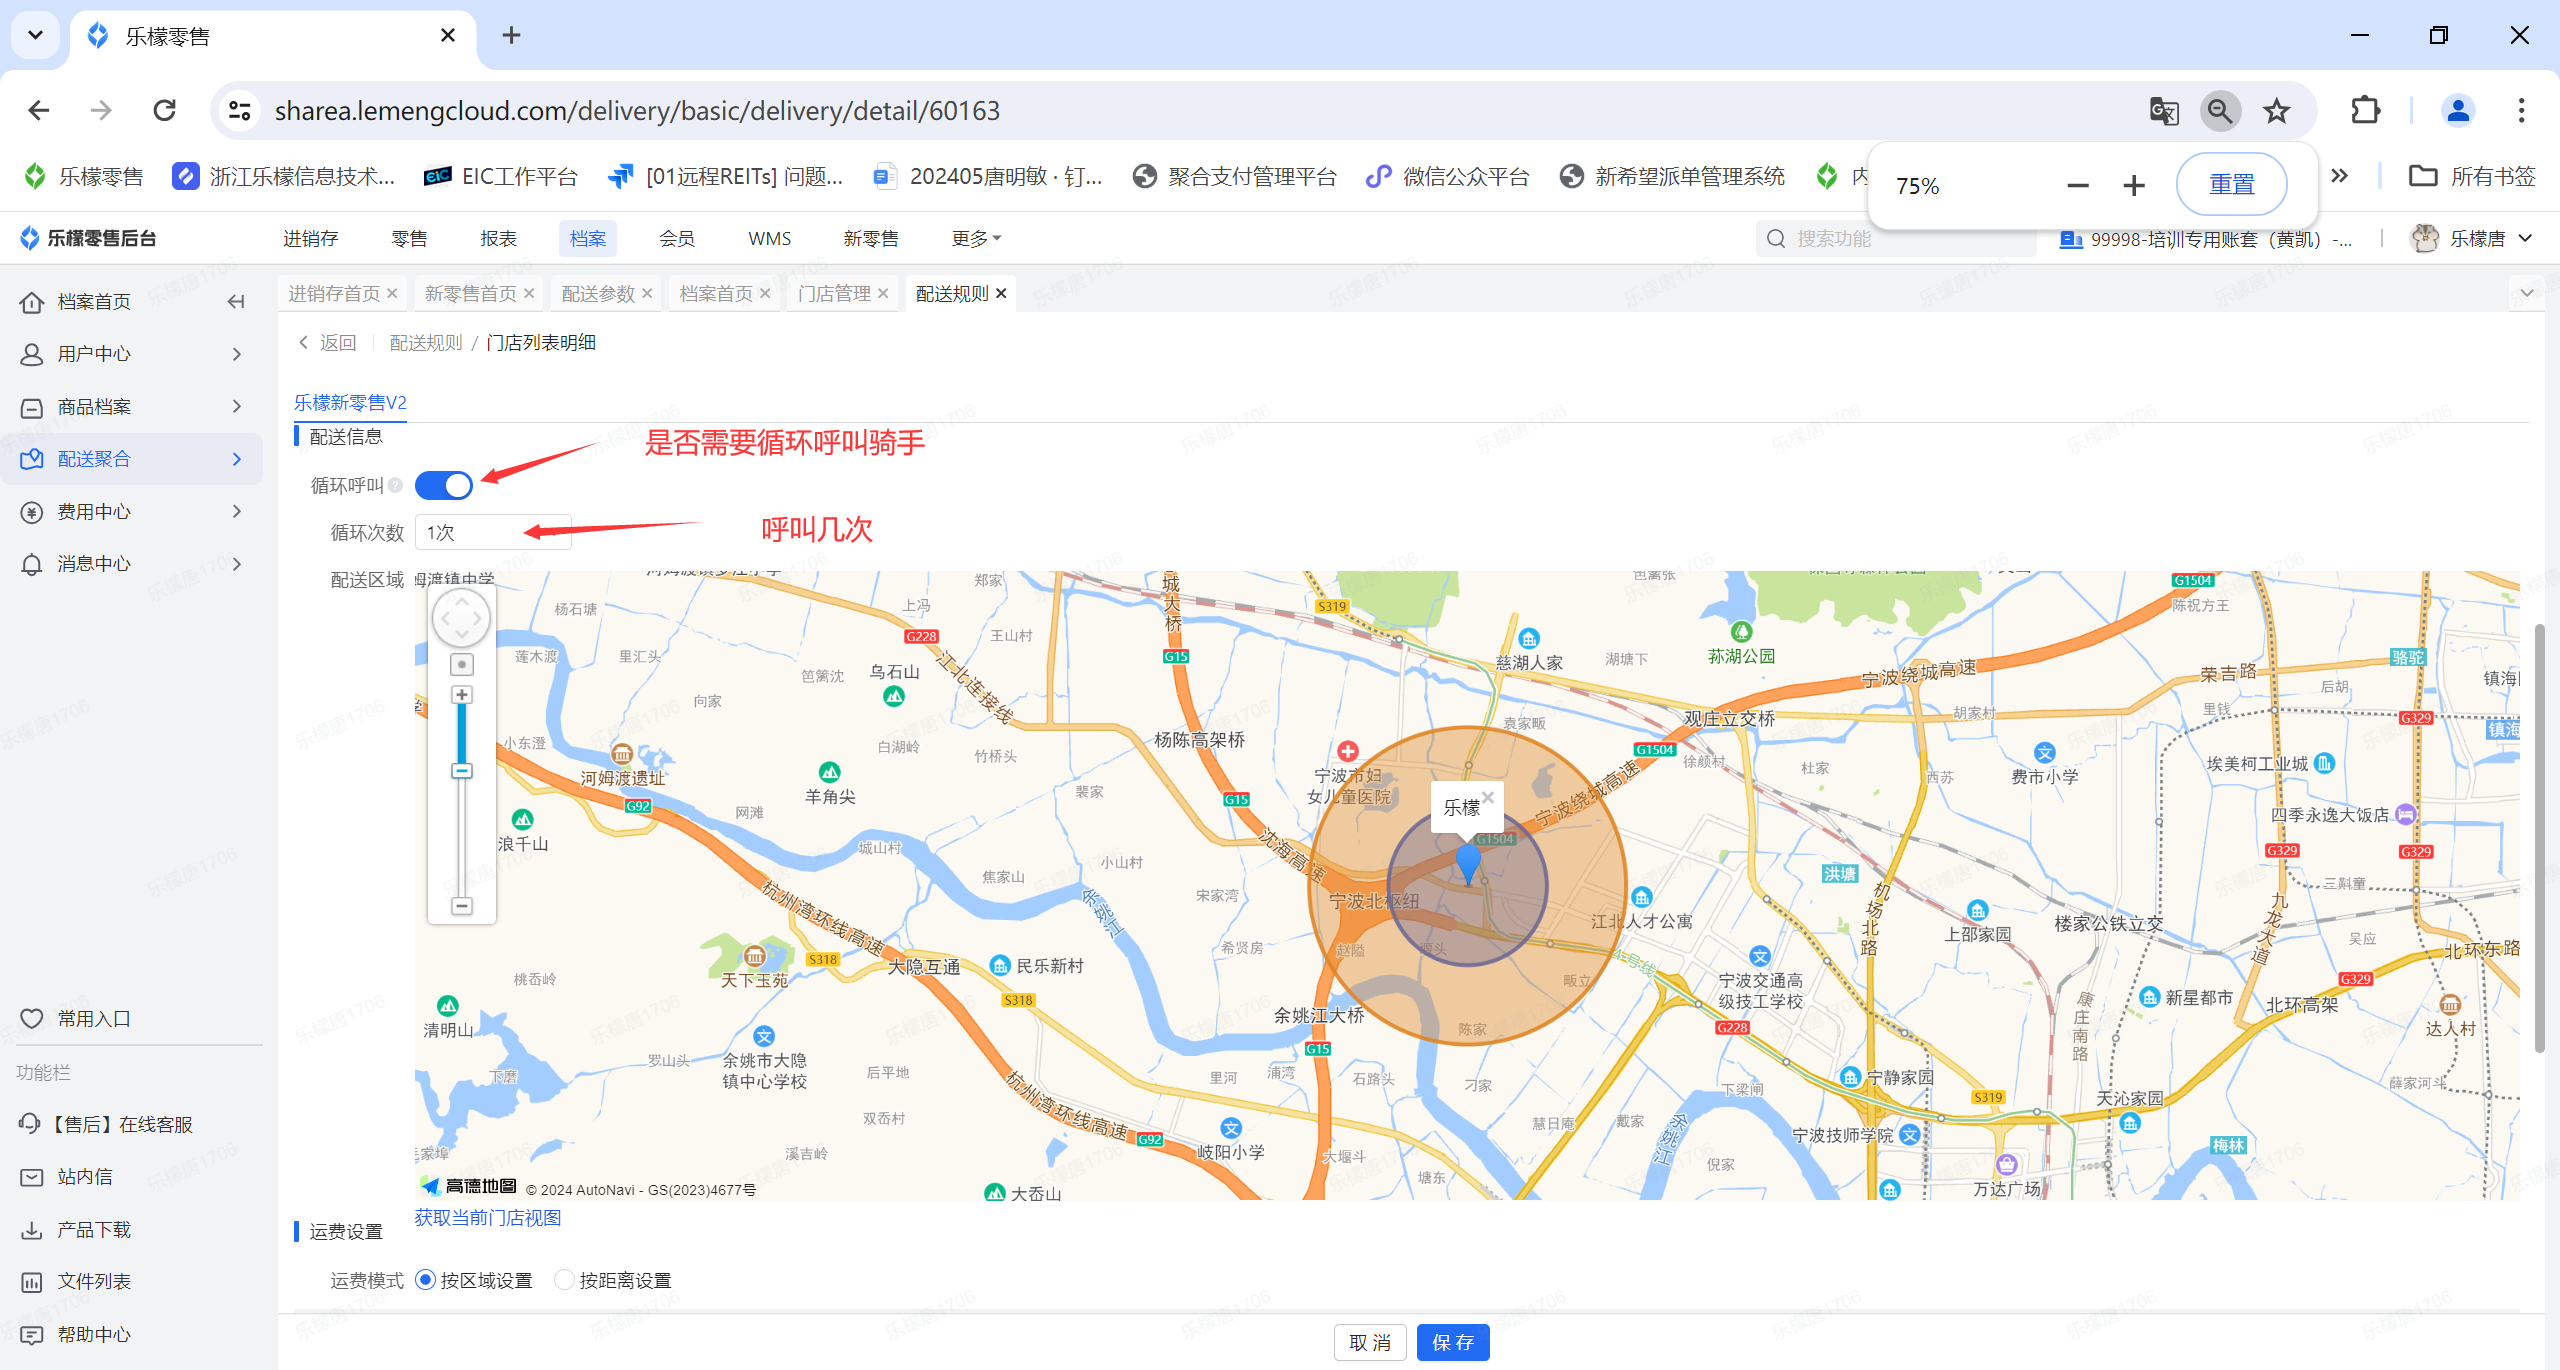Open the 循环次数 dropdown
This screenshot has height=1370, width=2560.
tap(493, 532)
